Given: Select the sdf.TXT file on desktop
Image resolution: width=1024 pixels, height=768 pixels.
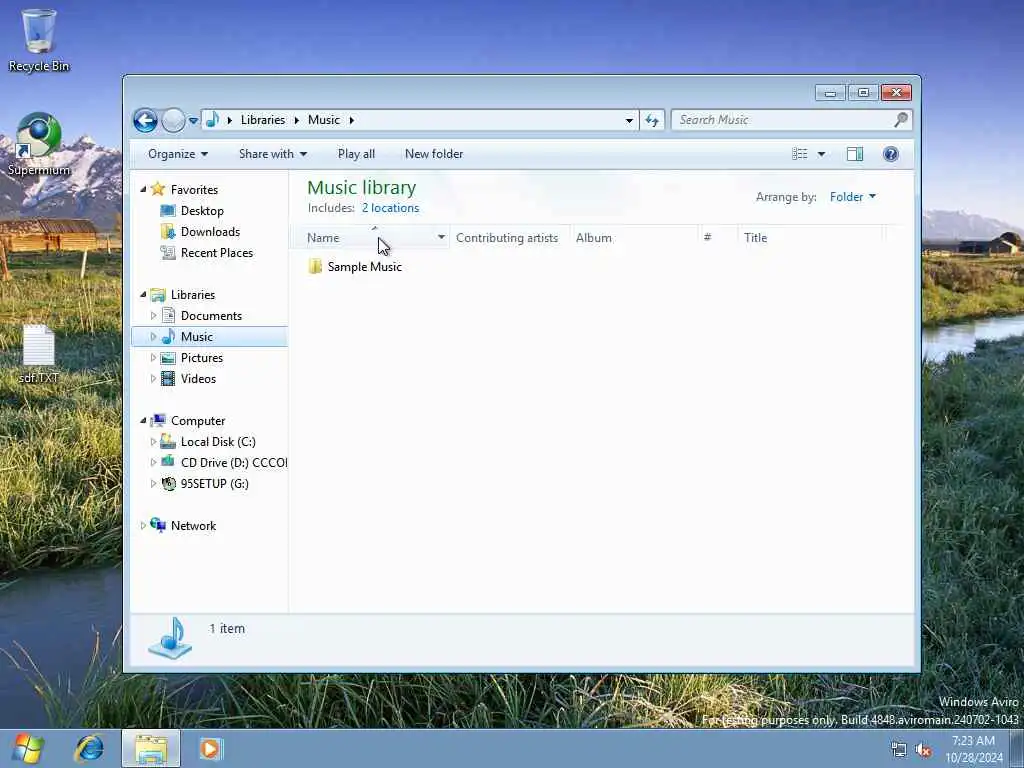Looking at the screenshot, I should click(39, 355).
